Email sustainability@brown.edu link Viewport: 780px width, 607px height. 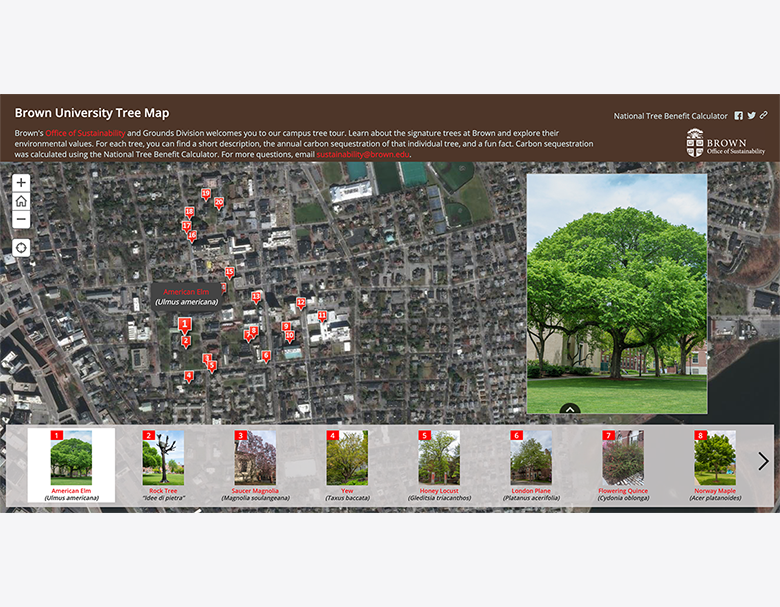coord(363,154)
